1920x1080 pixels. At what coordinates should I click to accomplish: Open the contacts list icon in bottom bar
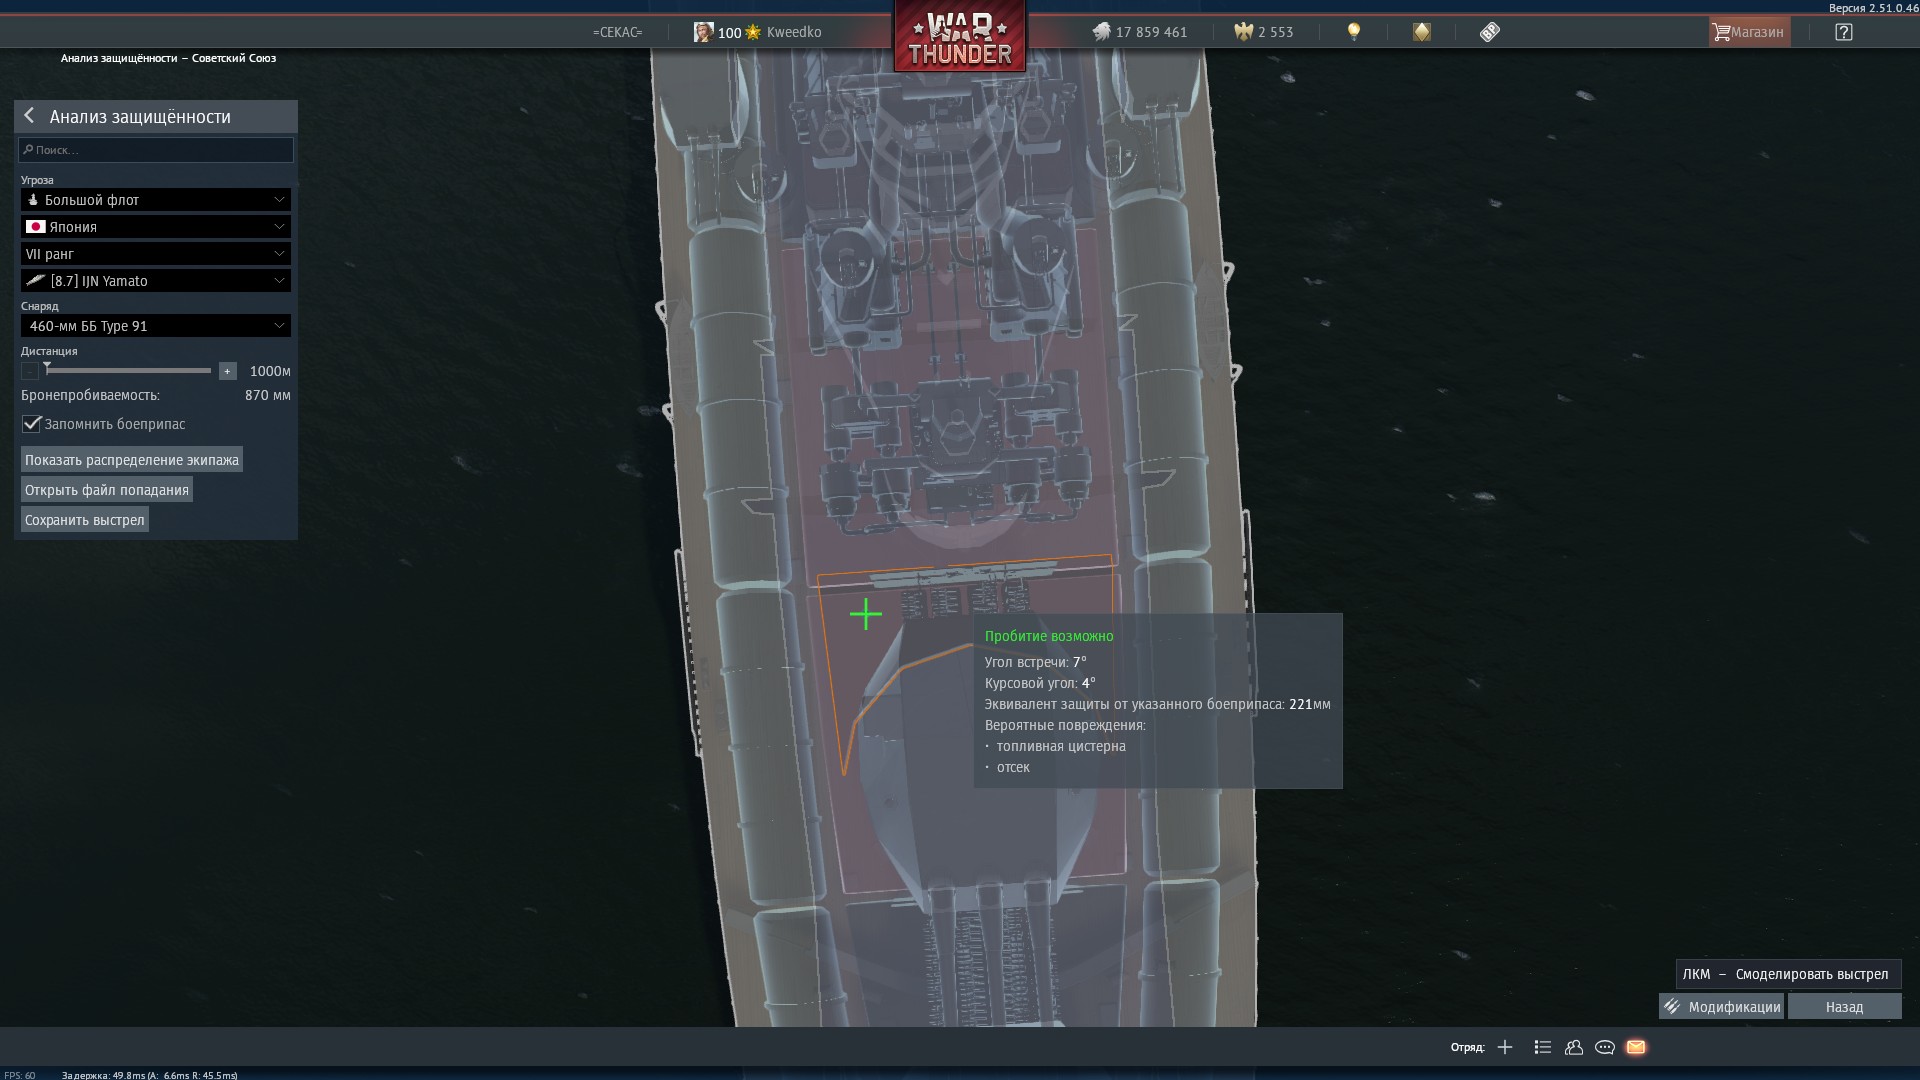coord(1573,1047)
